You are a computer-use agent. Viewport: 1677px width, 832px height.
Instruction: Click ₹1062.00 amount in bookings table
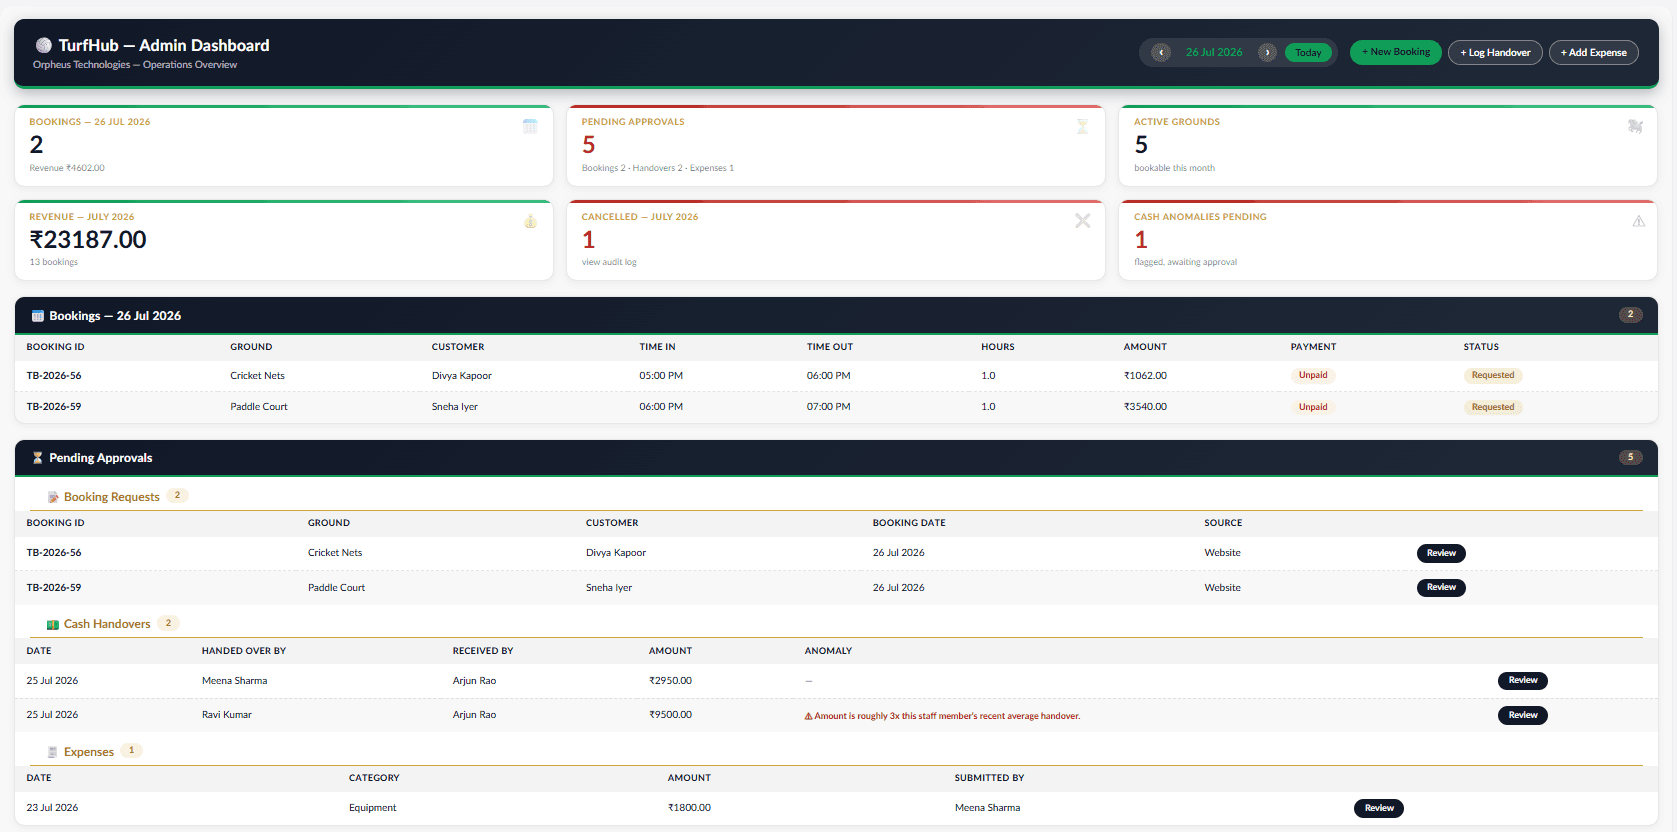pyautogui.click(x=1145, y=376)
